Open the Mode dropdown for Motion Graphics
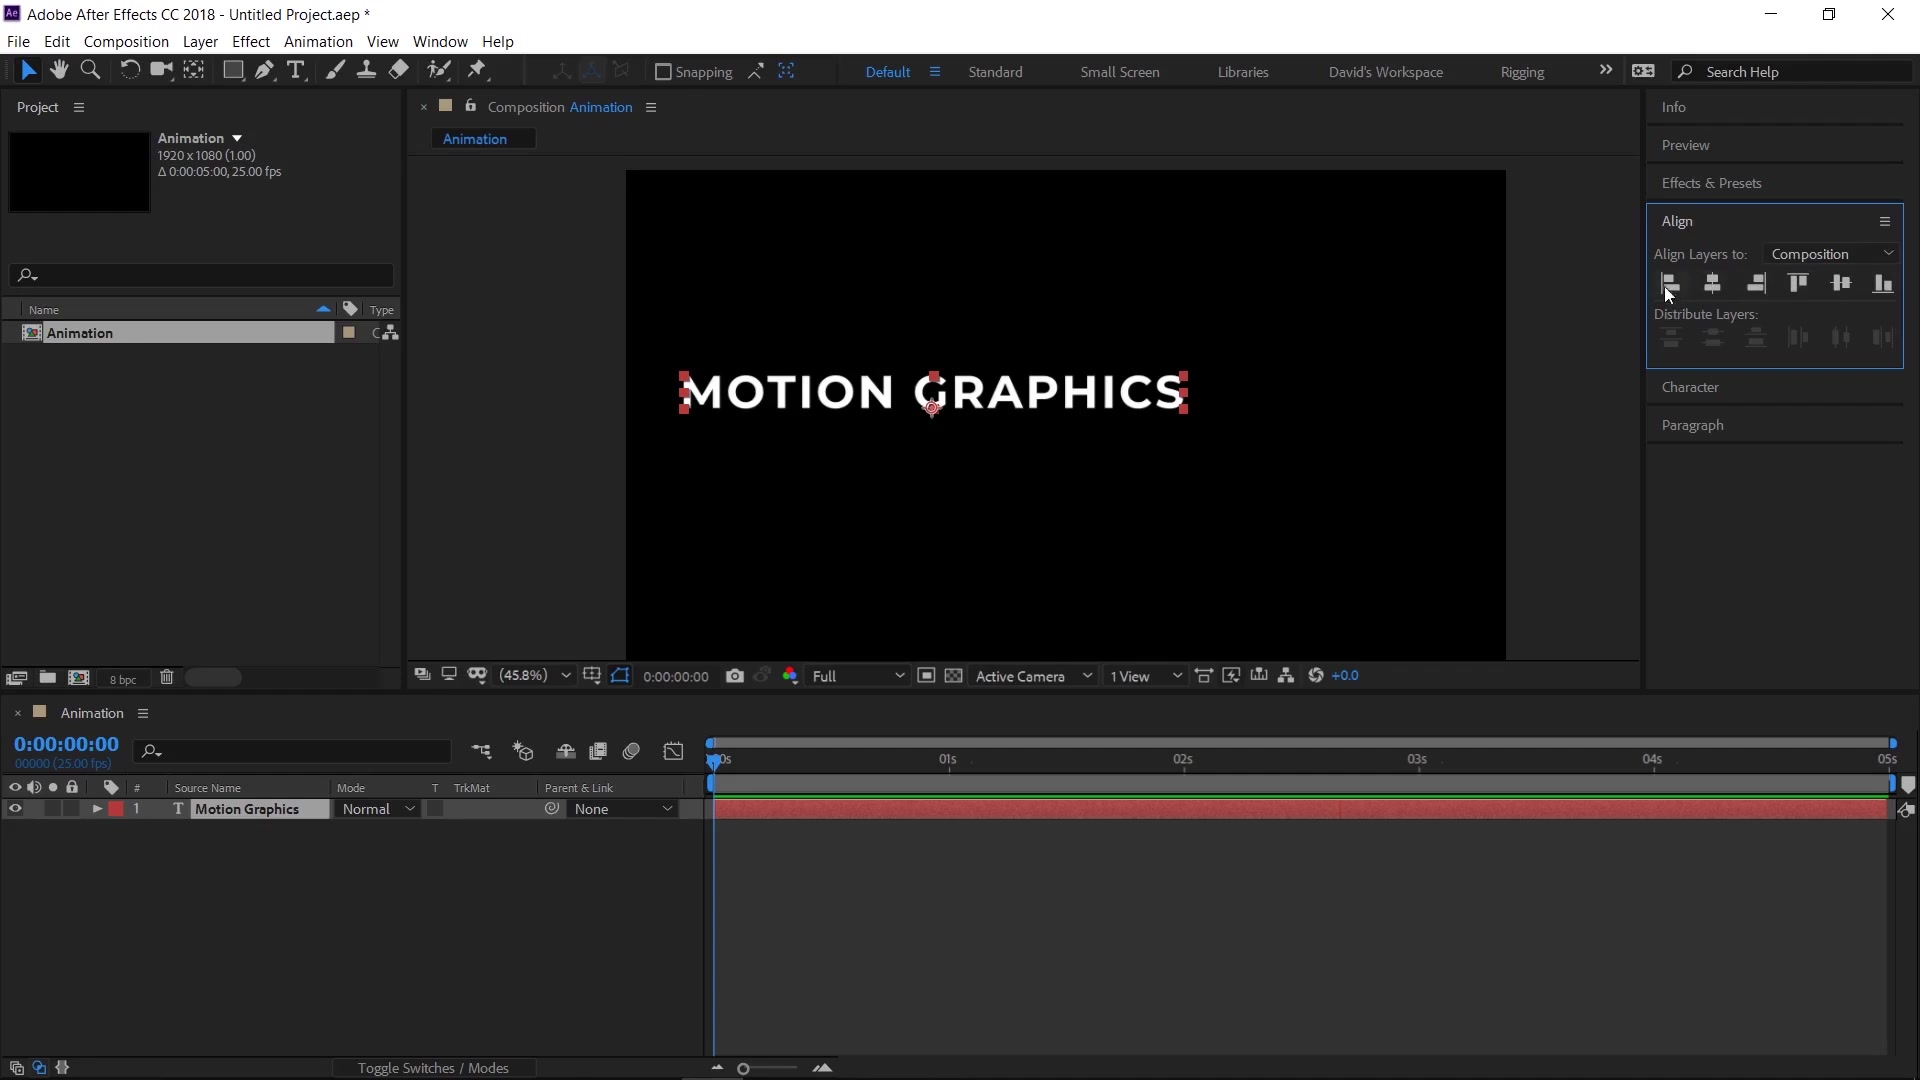The image size is (1920, 1080). coord(376,808)
